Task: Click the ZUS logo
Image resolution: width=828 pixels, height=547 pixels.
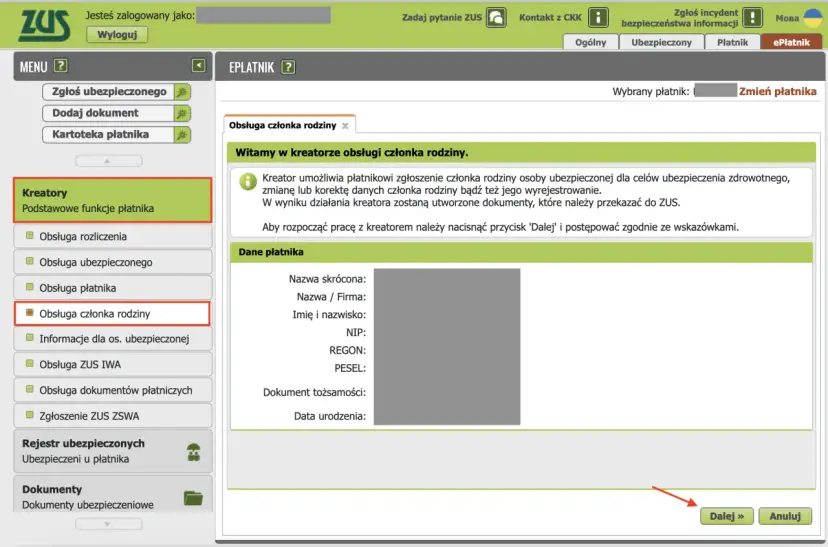Action: click(x=42, y=25)
